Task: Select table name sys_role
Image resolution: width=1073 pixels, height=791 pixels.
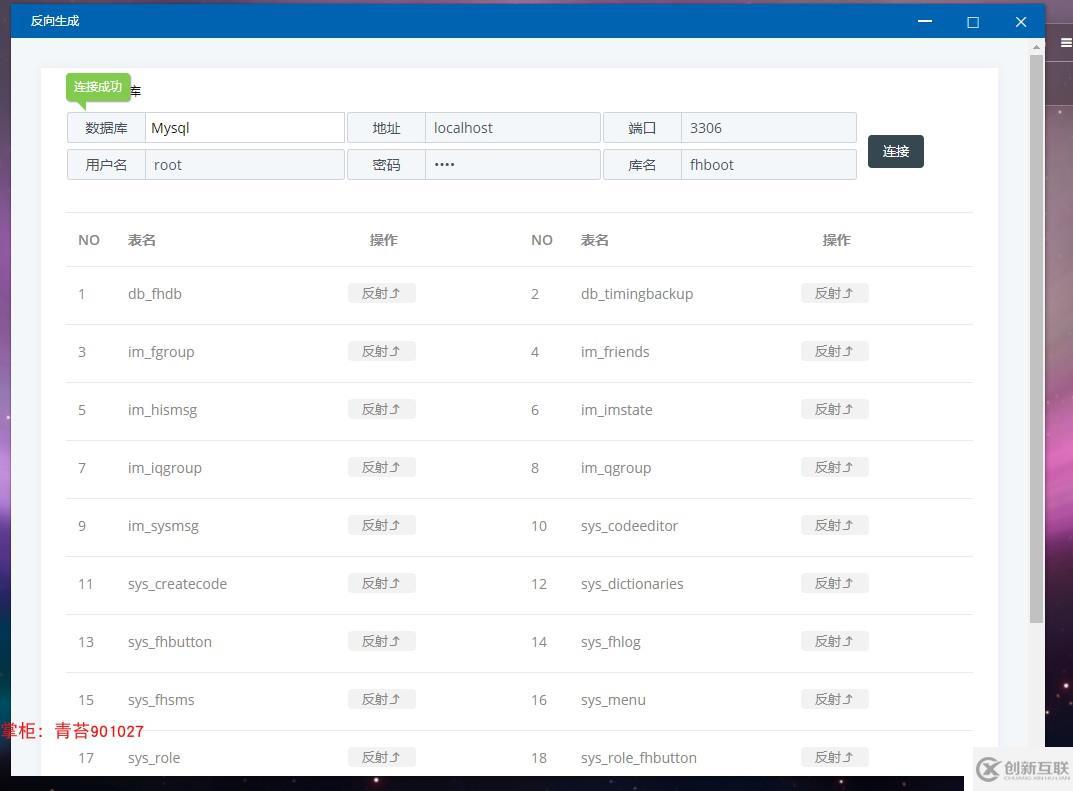Action: (154, 759)
